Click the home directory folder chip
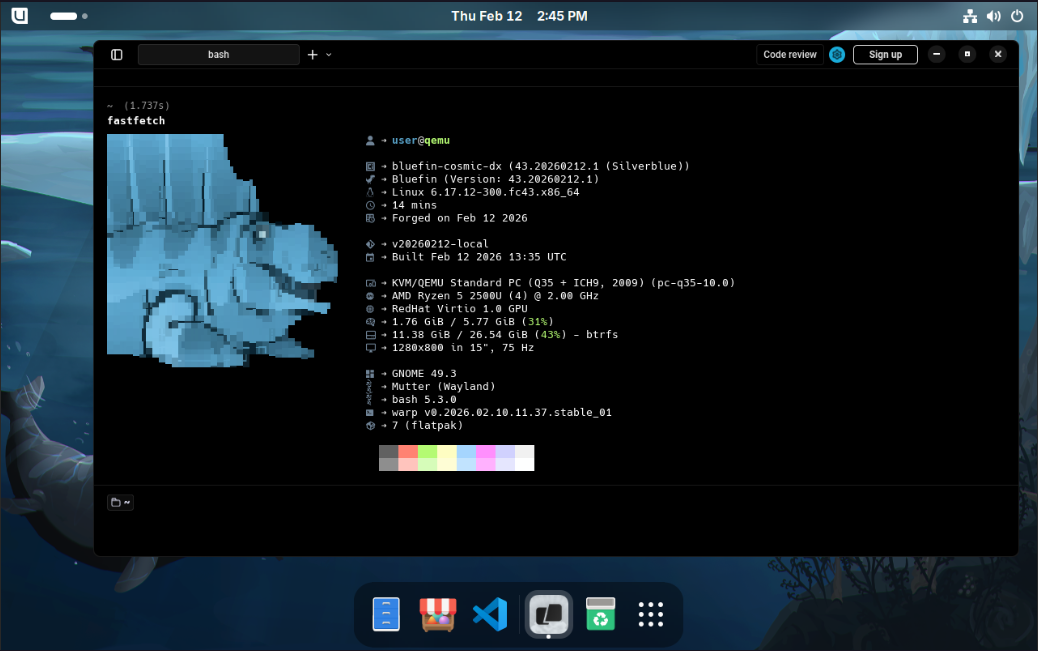 (x=120, y=502)
